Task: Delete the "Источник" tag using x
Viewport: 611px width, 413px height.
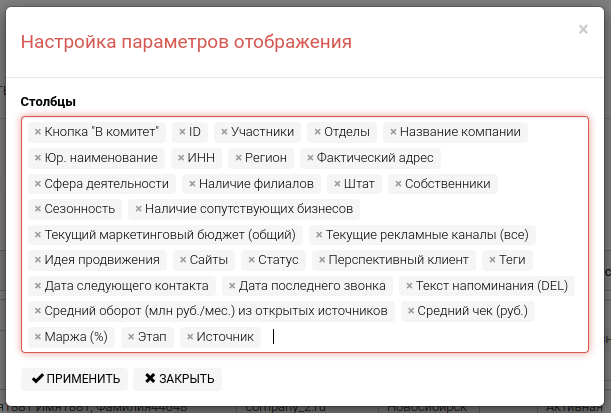Action: (189, 338)
